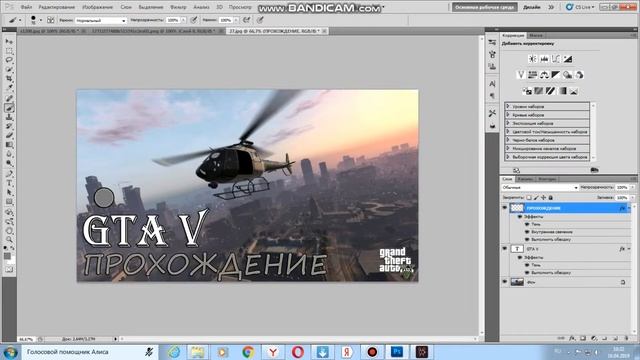This screenshot has width=640, height=360.
Task: Open Google Chrome from taskbar
Action: pyautogui.click(x=248, y=352)
